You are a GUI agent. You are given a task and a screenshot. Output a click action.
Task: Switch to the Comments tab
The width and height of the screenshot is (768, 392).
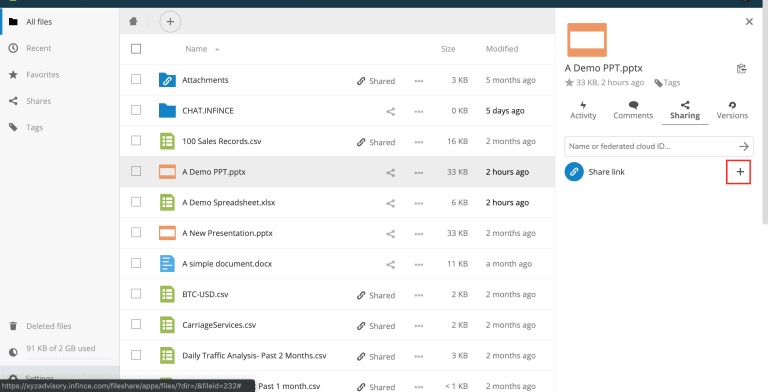coord(633,111)
